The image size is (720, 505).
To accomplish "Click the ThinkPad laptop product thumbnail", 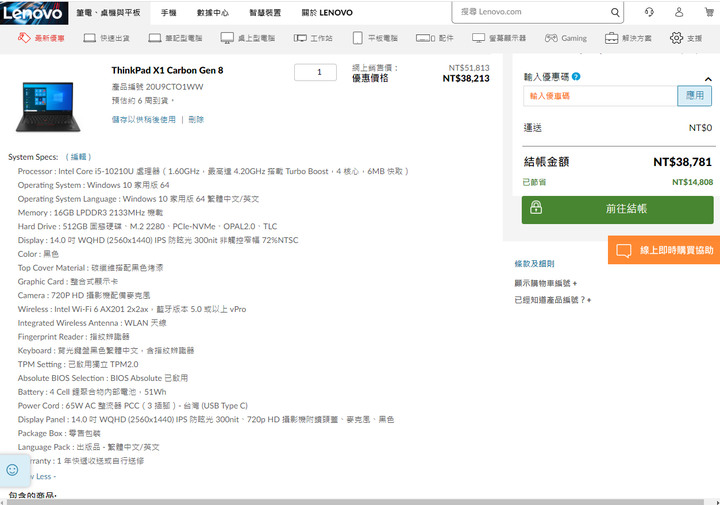I will 48,107.
